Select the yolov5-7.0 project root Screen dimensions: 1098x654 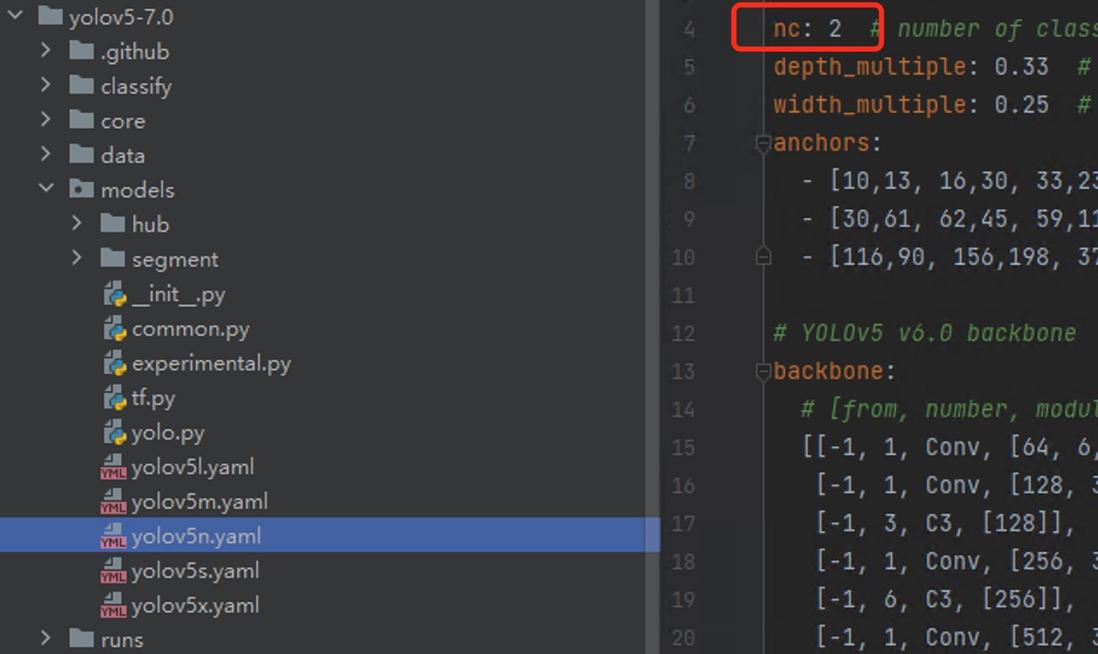click(x=121, y=16)
